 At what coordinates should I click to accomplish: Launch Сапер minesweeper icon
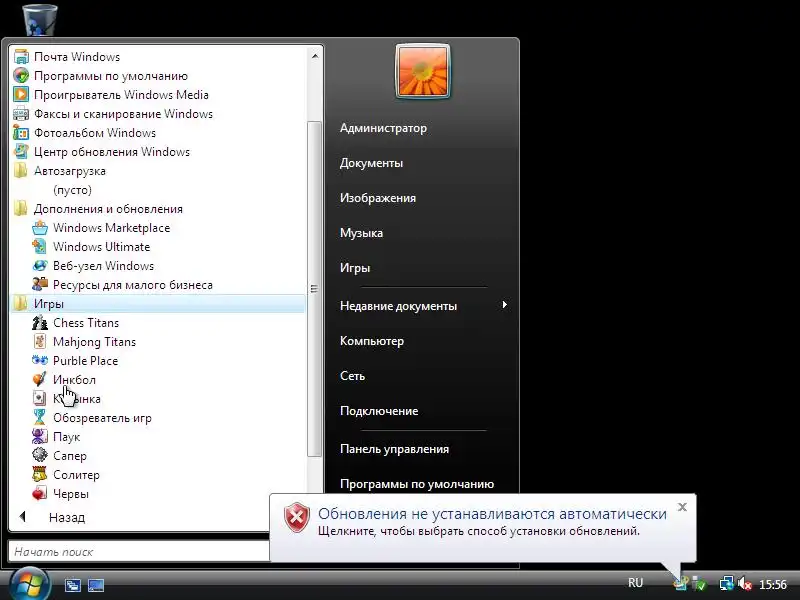(40, 455)
